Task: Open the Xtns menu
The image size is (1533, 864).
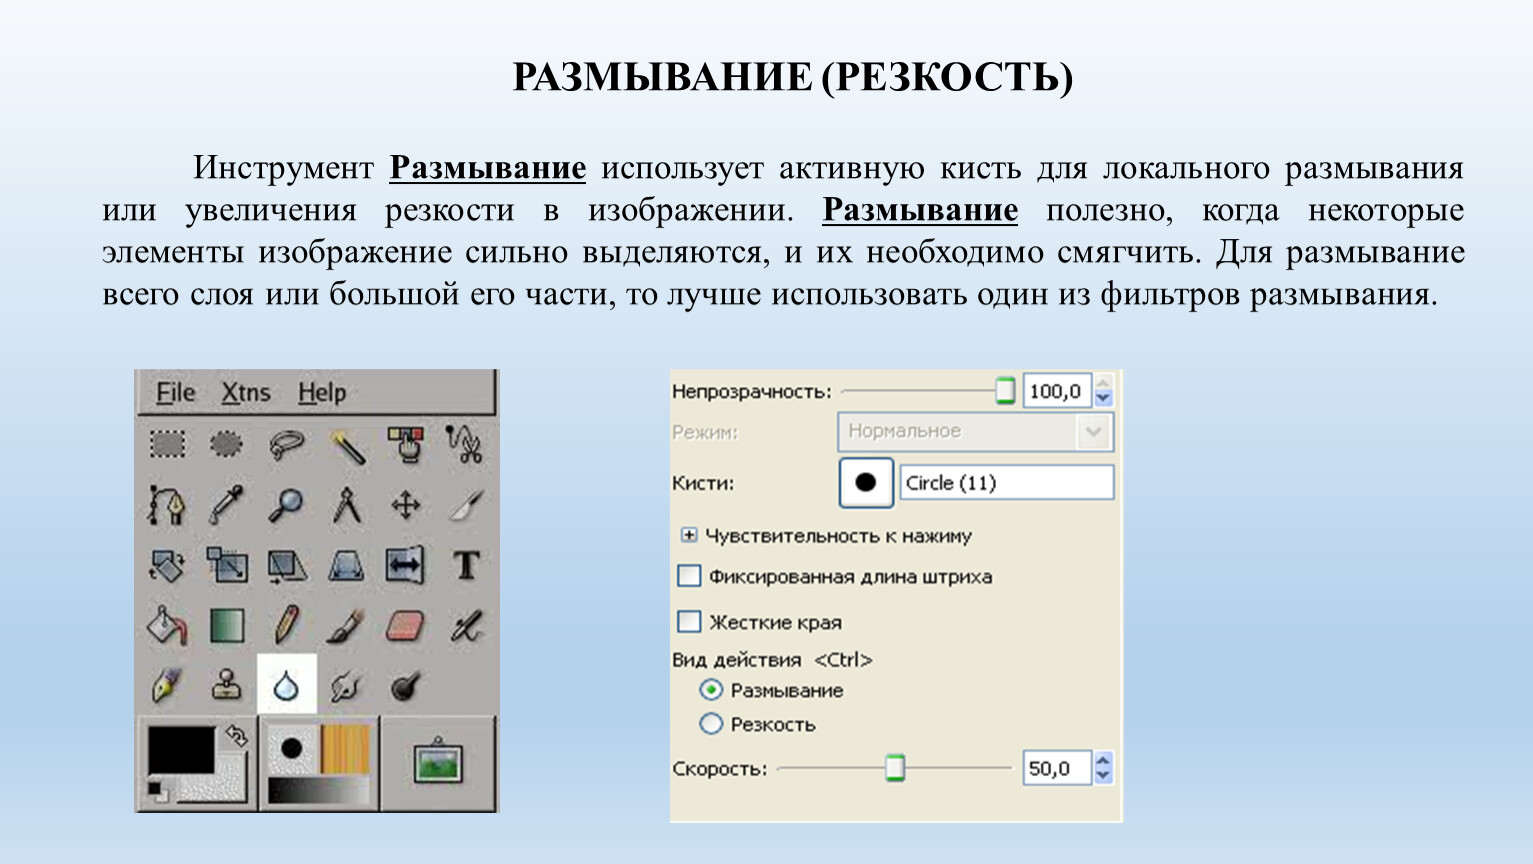Action: coord(246,393)
